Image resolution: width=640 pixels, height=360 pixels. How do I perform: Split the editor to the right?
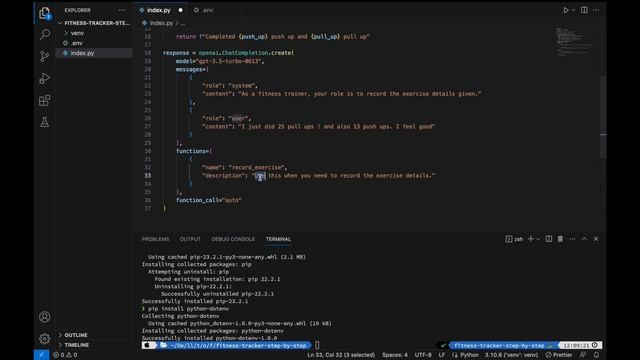[x=584, y=10]
